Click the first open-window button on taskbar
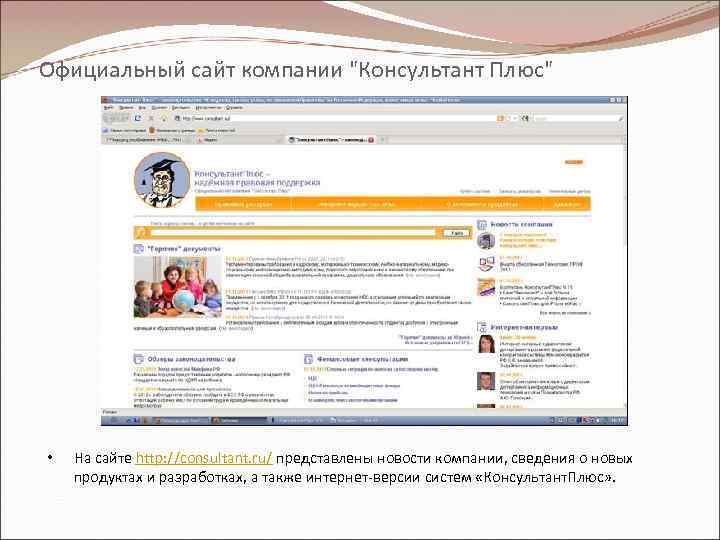Screen dimensions: 720x540 click(x=180, y=420)
